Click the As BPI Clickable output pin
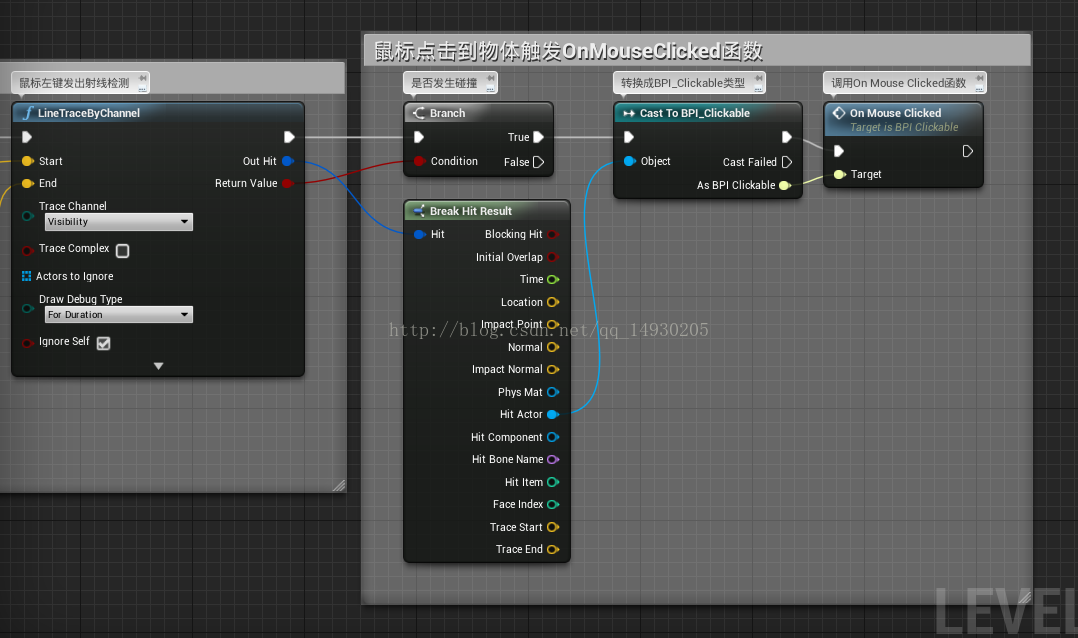Screen dimensions: 1078x638 click(x=787, y=185)
